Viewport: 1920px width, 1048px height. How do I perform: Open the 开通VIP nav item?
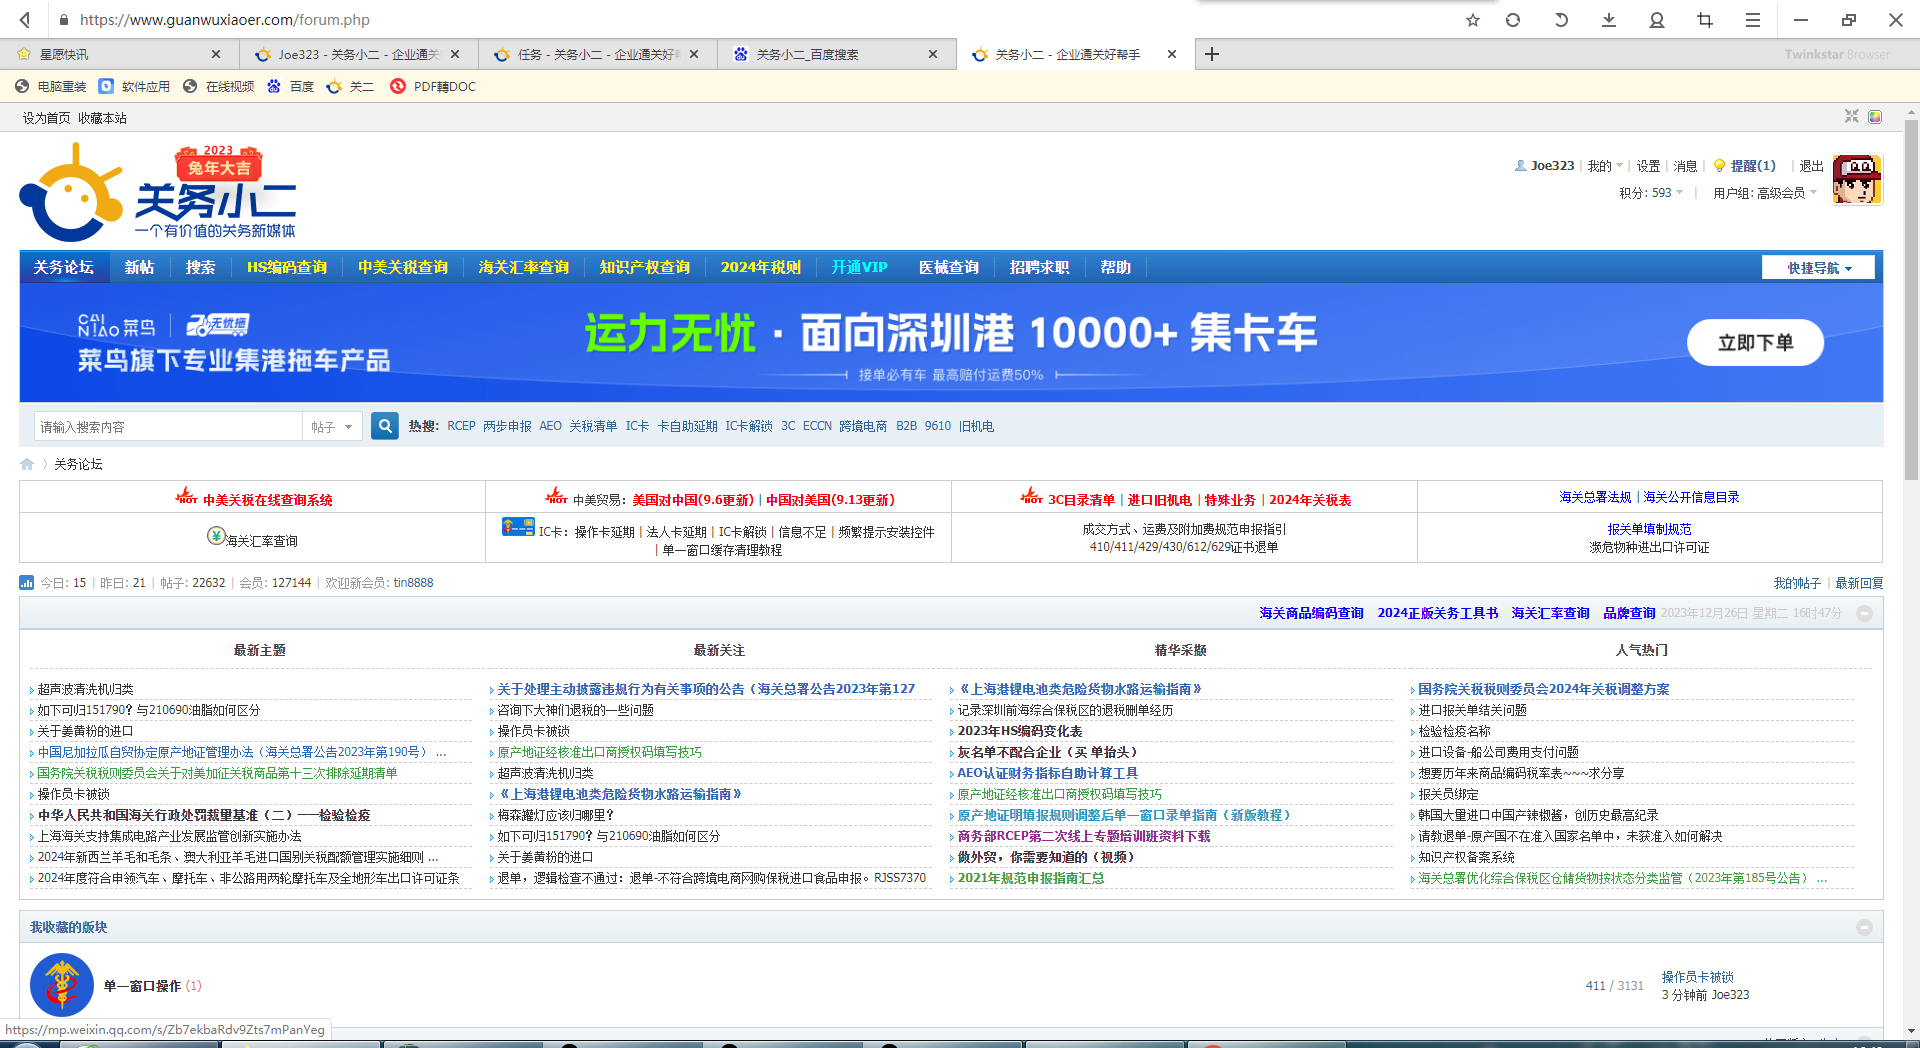[x=860, y=267]
